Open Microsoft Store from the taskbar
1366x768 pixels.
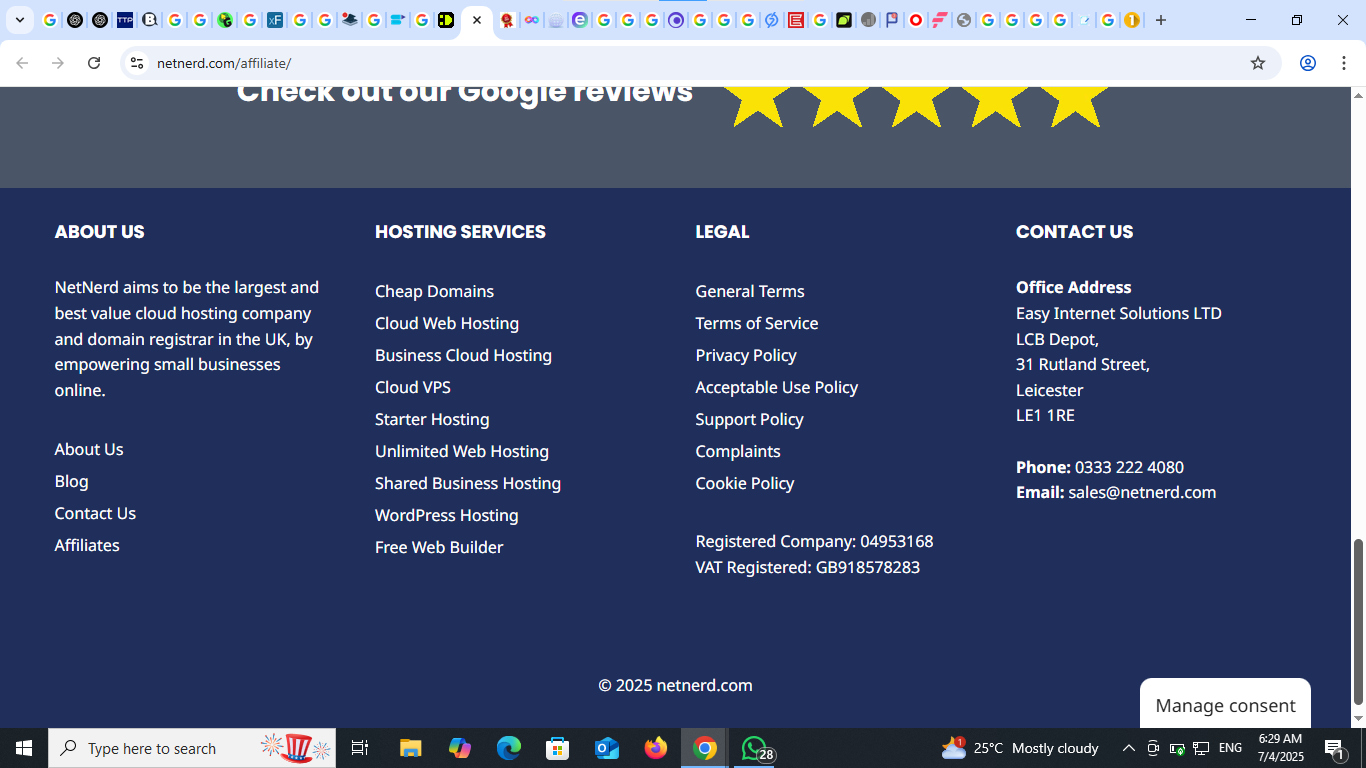(558, 748)
